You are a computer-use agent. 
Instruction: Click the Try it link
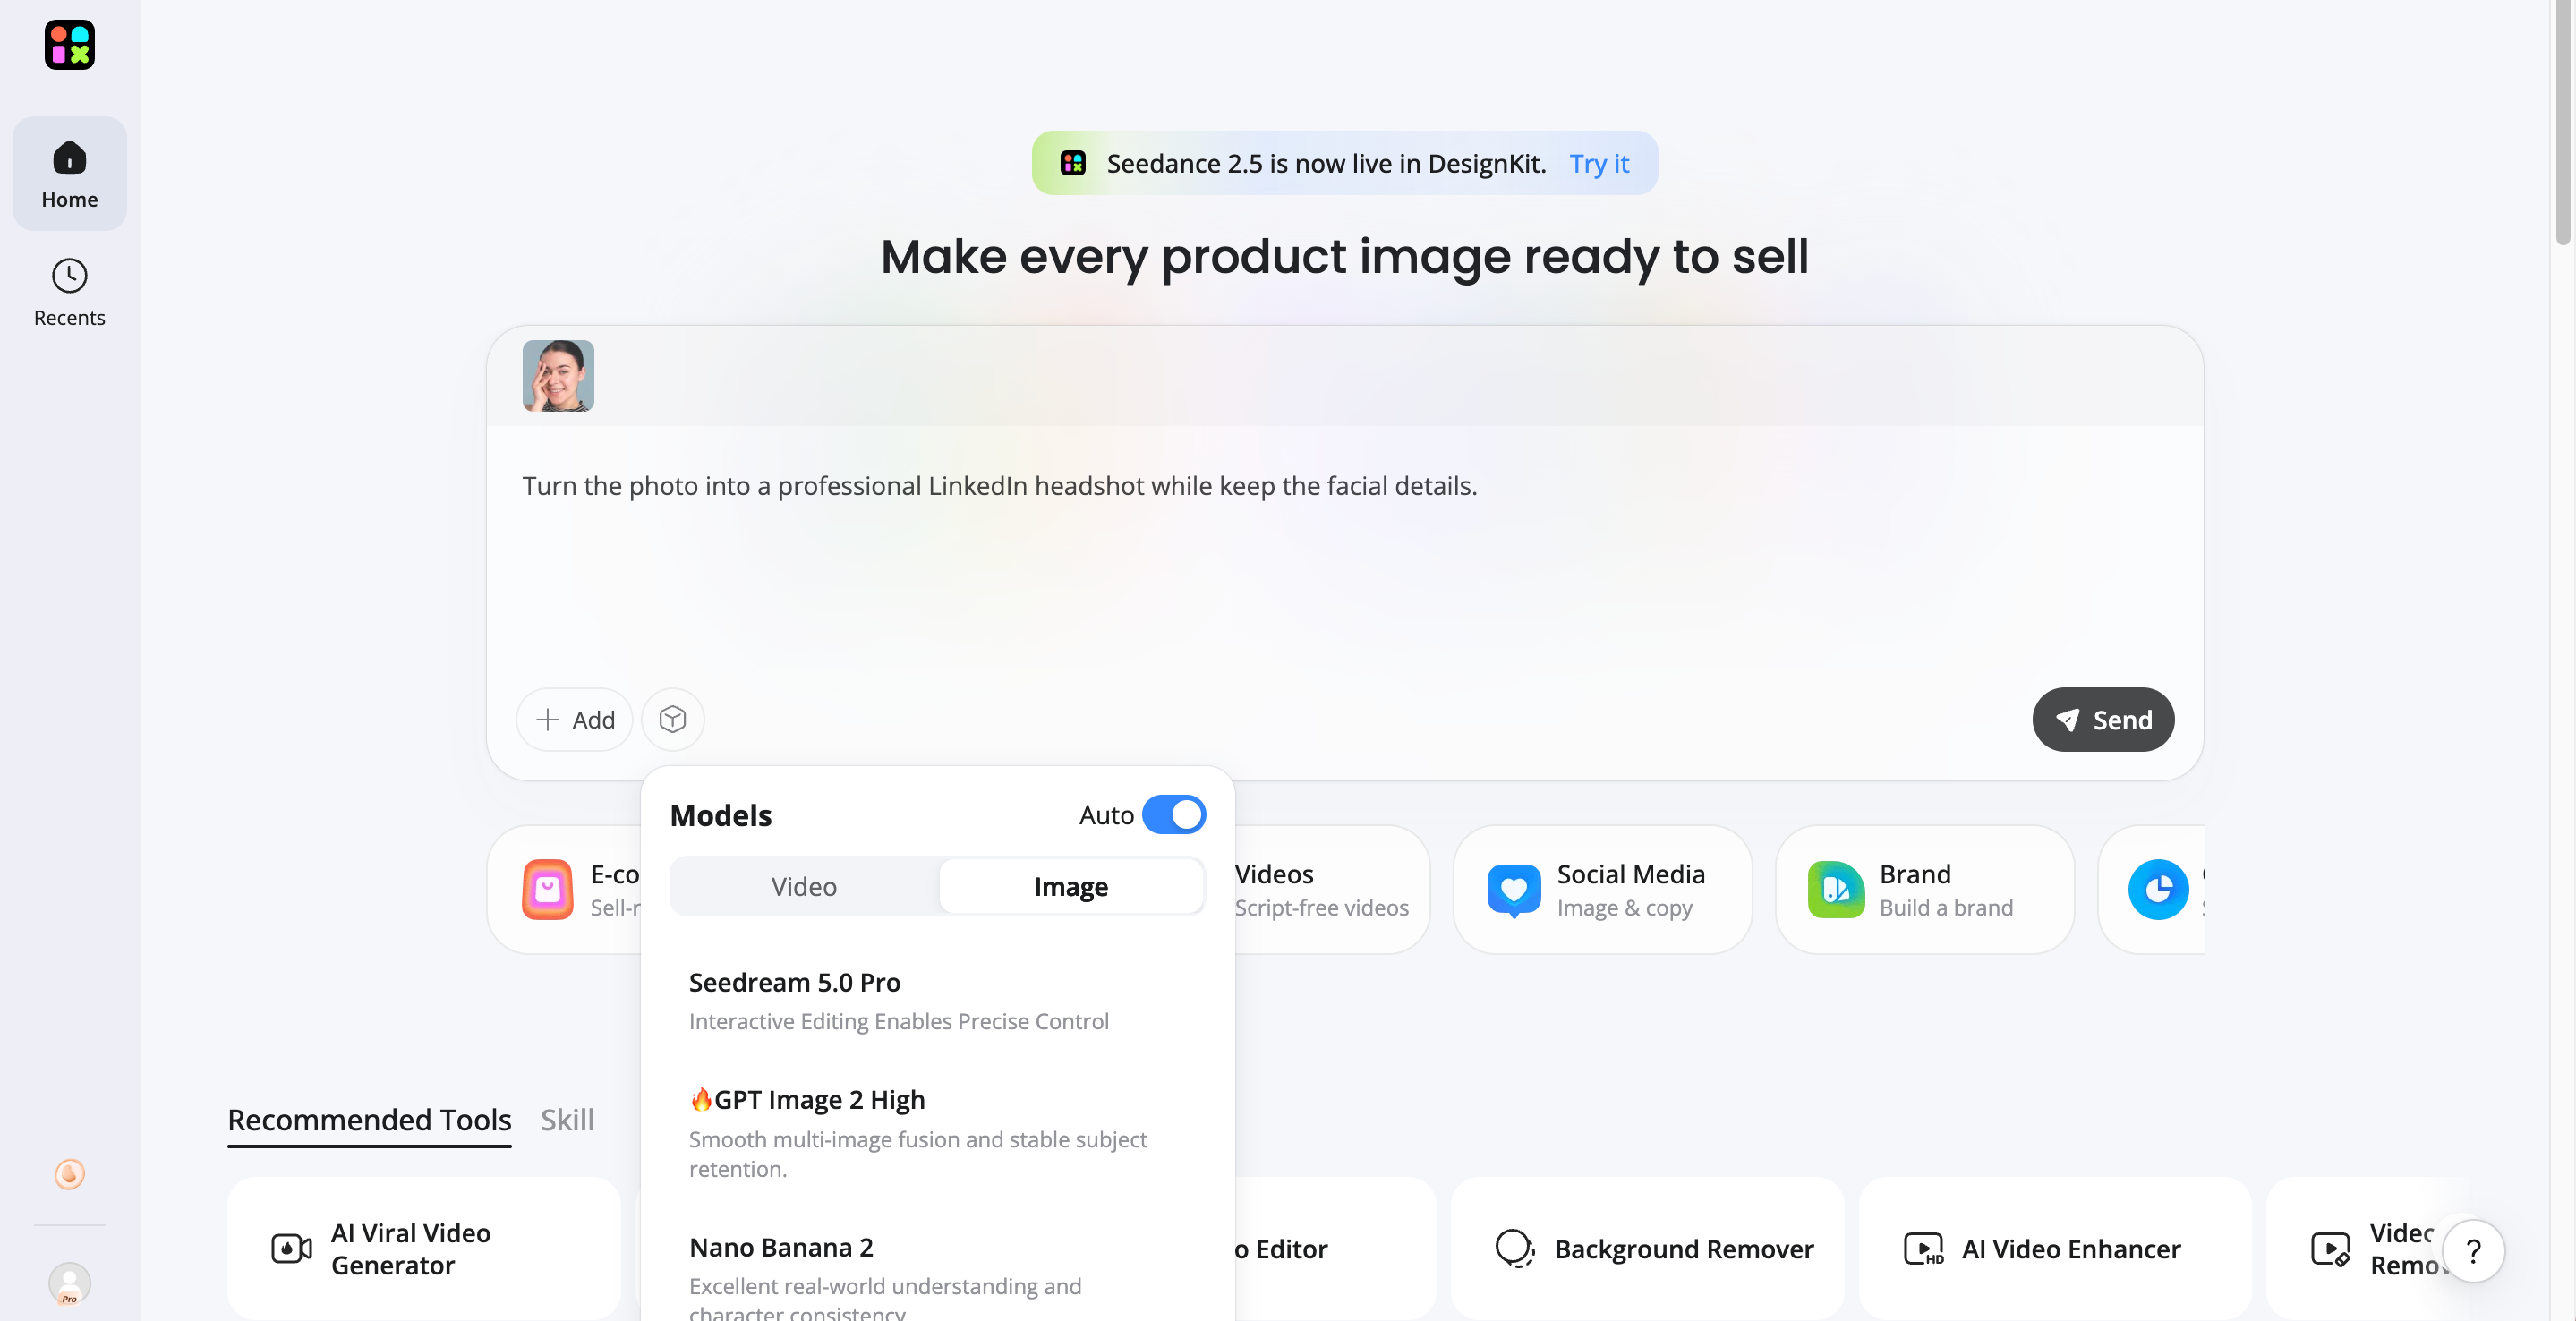tap(1599, 163)
